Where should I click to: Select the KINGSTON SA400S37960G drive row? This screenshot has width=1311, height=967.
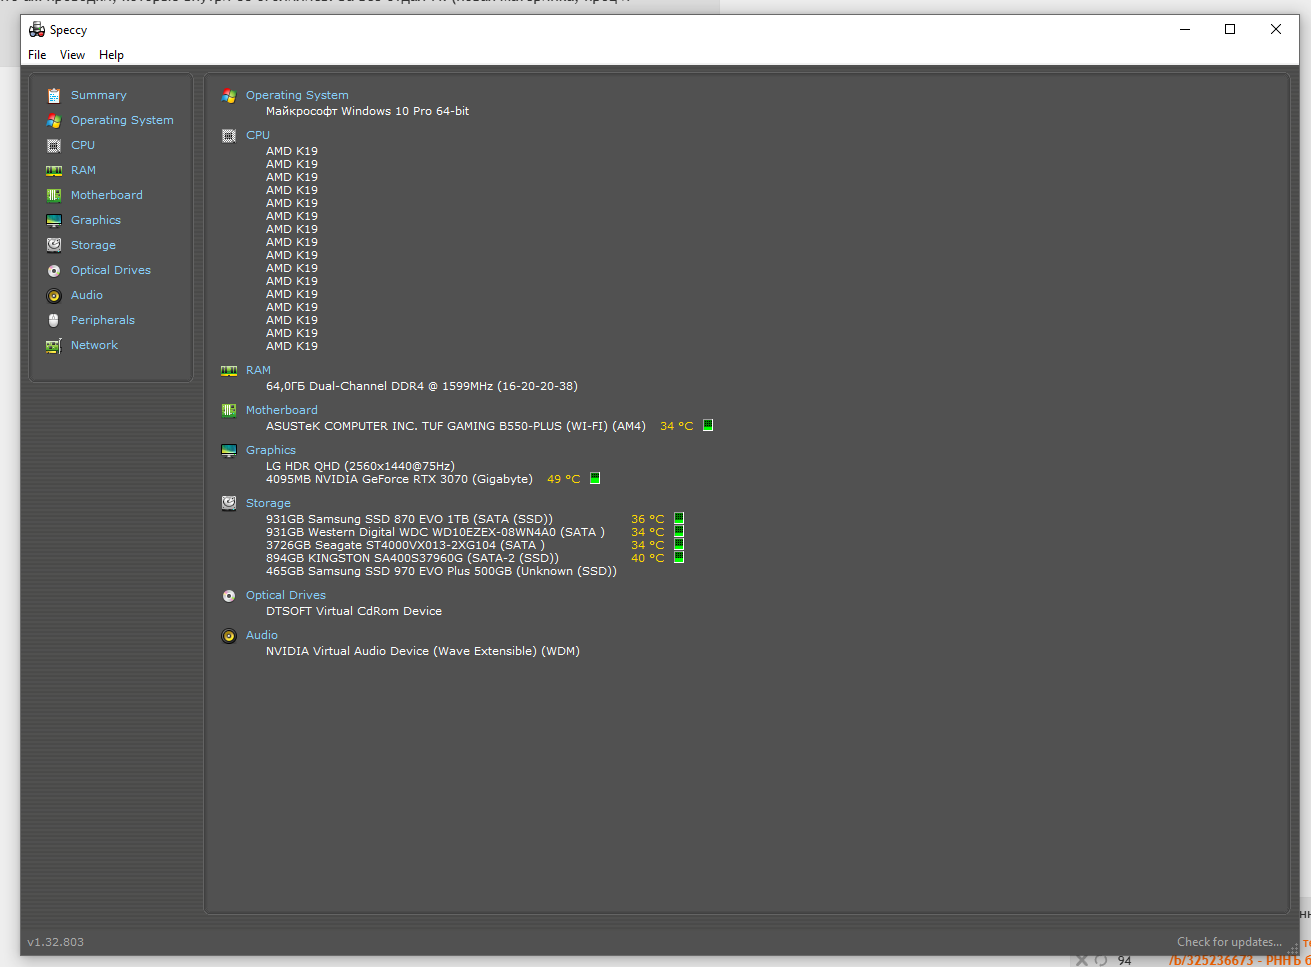click(412, 558)
